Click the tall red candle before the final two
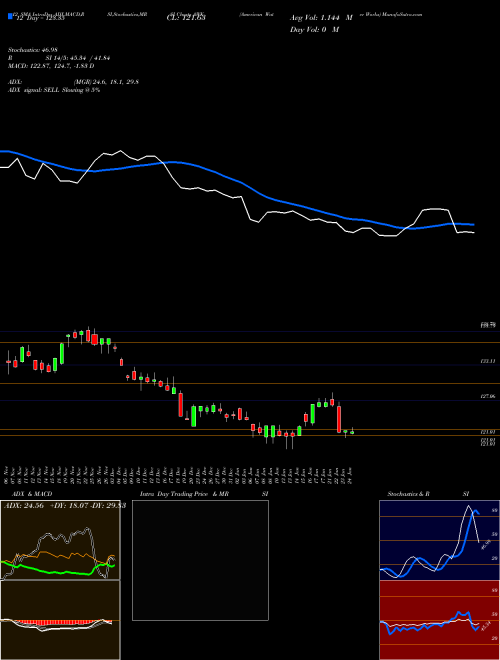This screenshot has width=500, height=660. pos(339,419)
